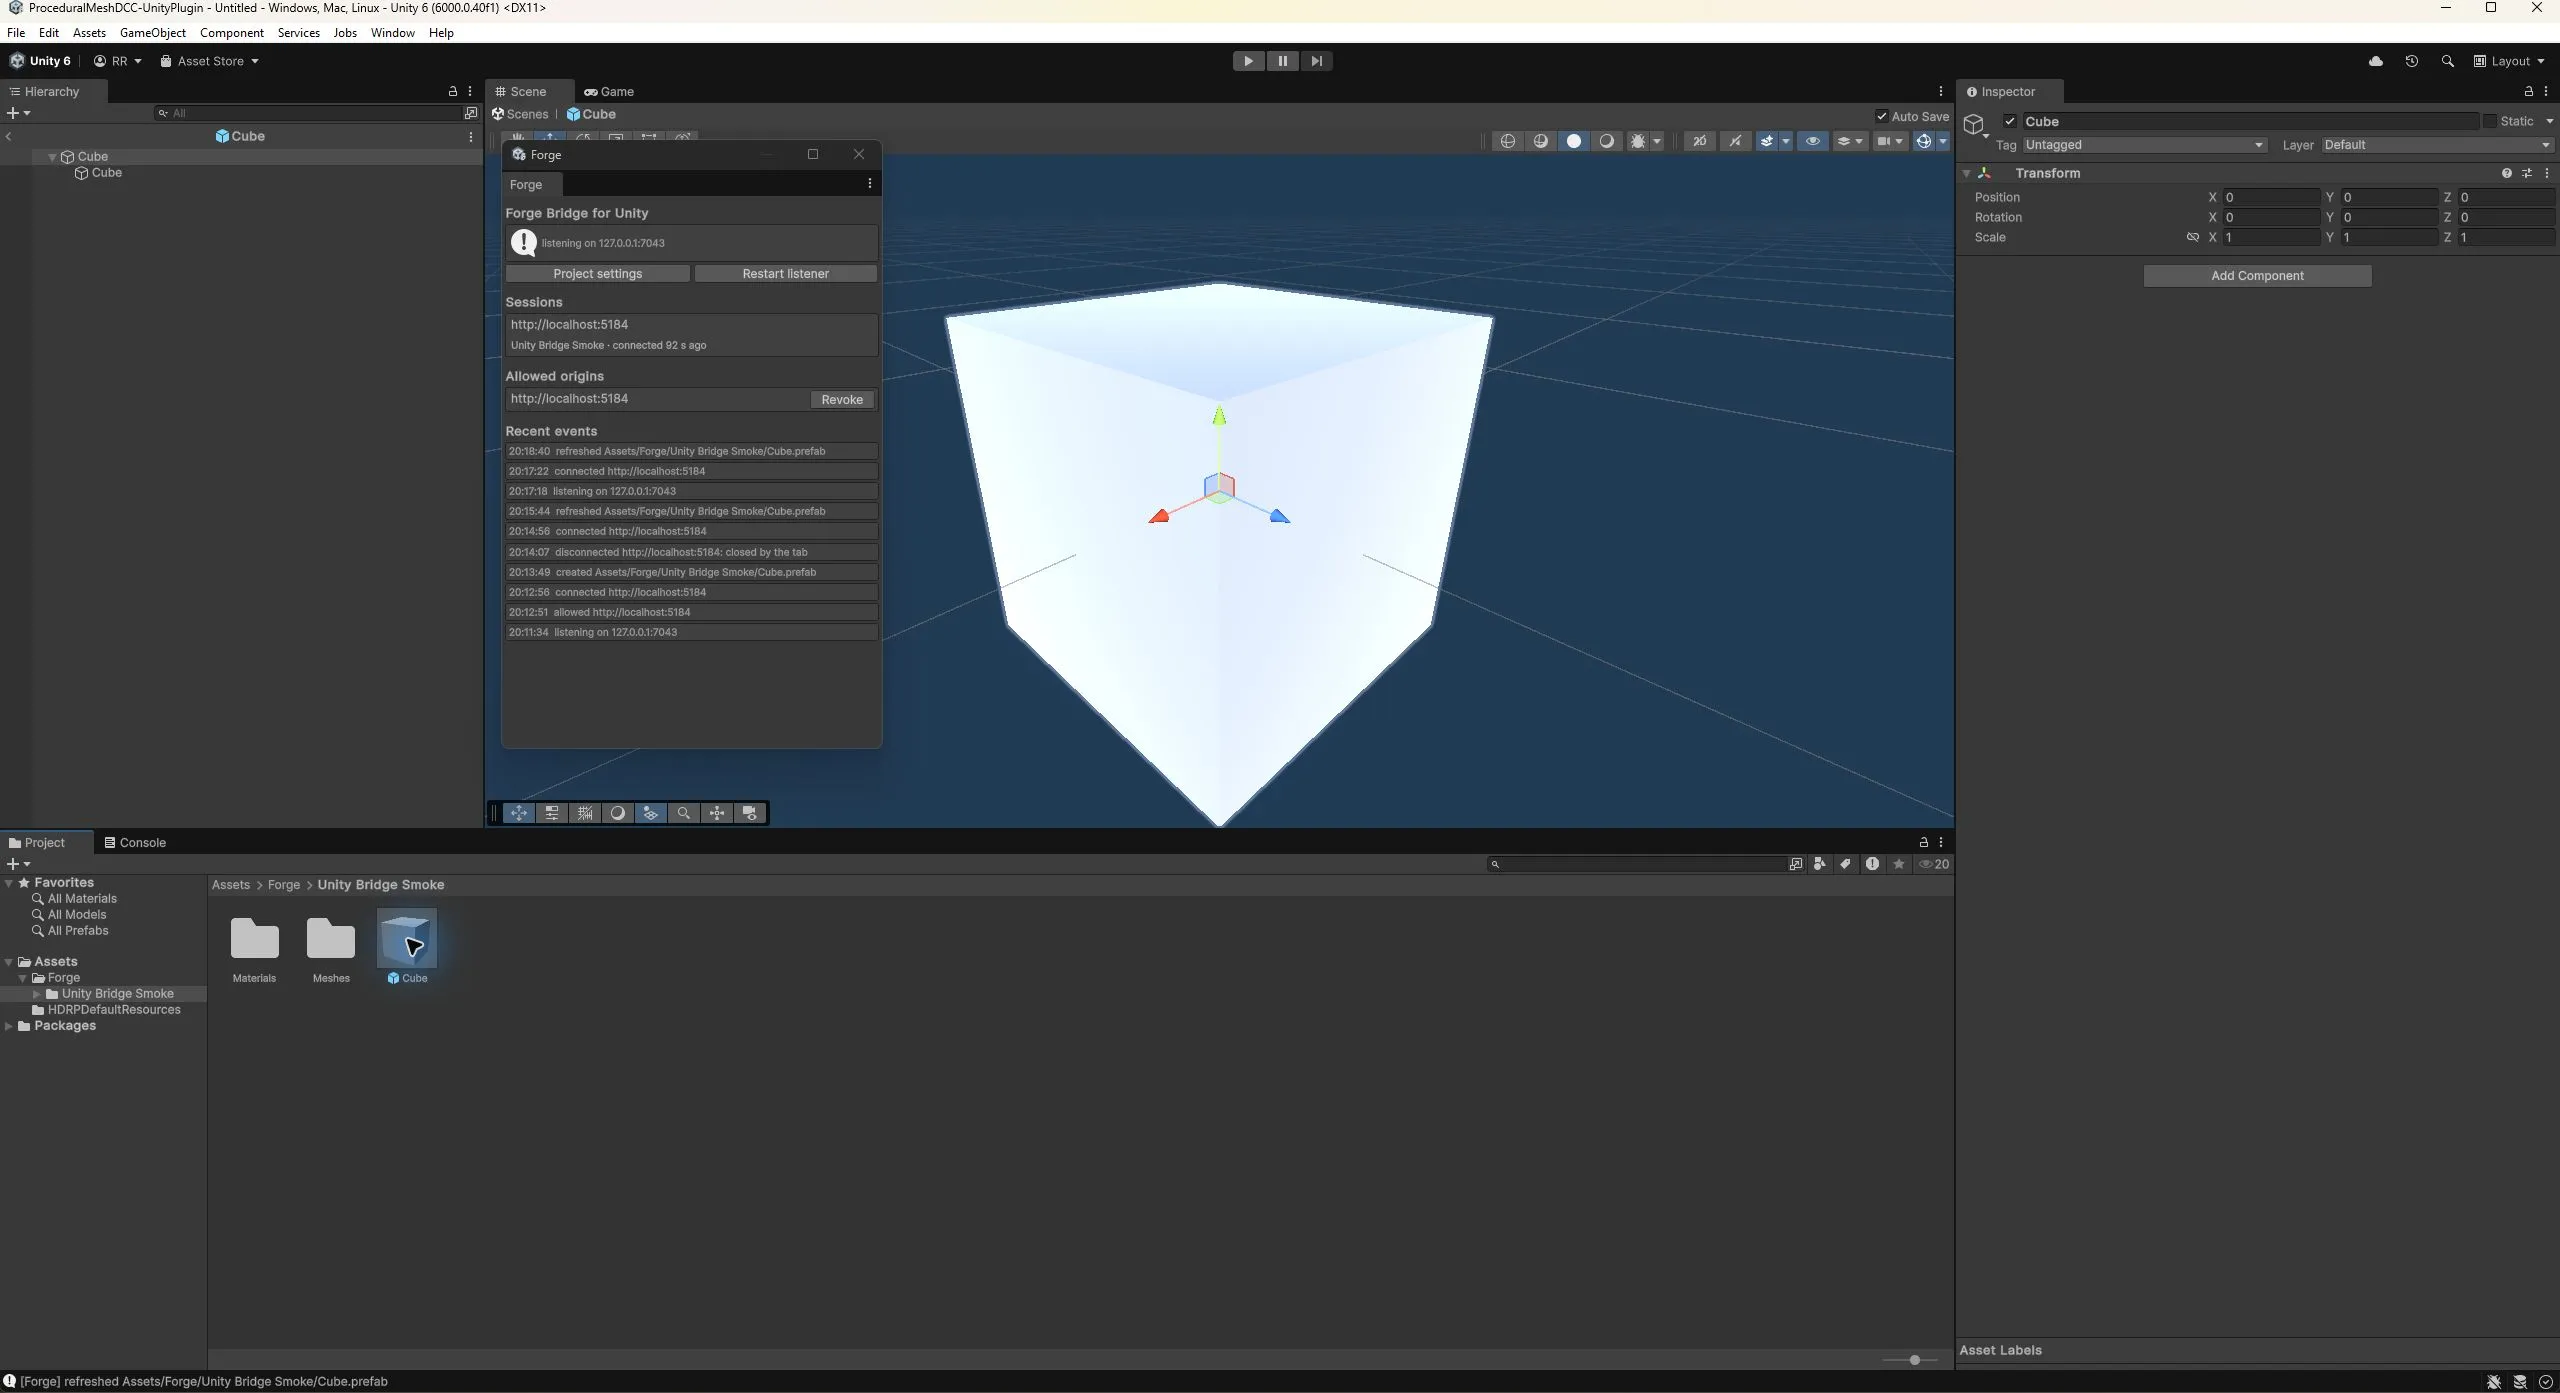The height and width of the screenshot is (1393, 2560).
Task: Click the Project panel search field
Action: click(1640, 865)
